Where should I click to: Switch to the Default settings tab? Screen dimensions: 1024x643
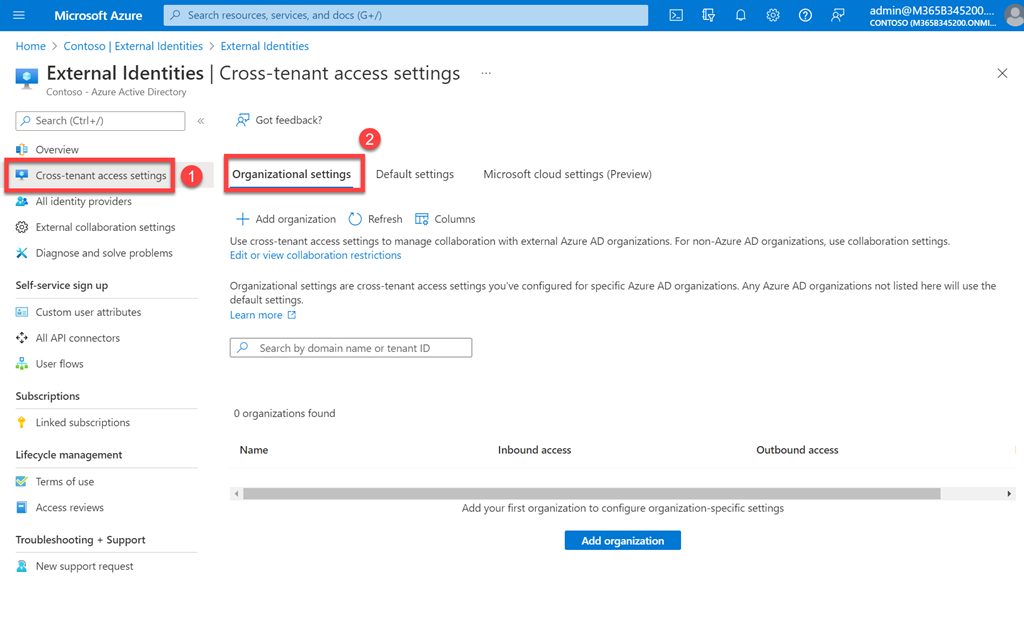(414, 174)
